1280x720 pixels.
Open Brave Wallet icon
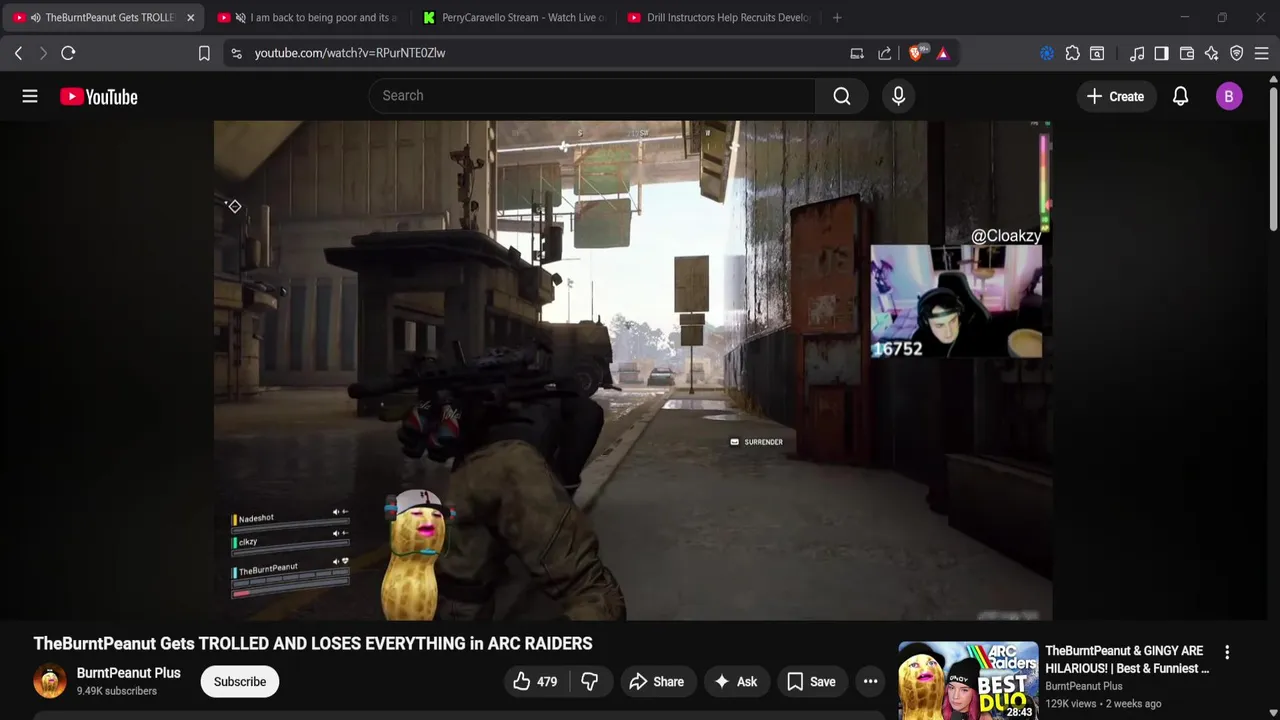(x=1187, y=53)
